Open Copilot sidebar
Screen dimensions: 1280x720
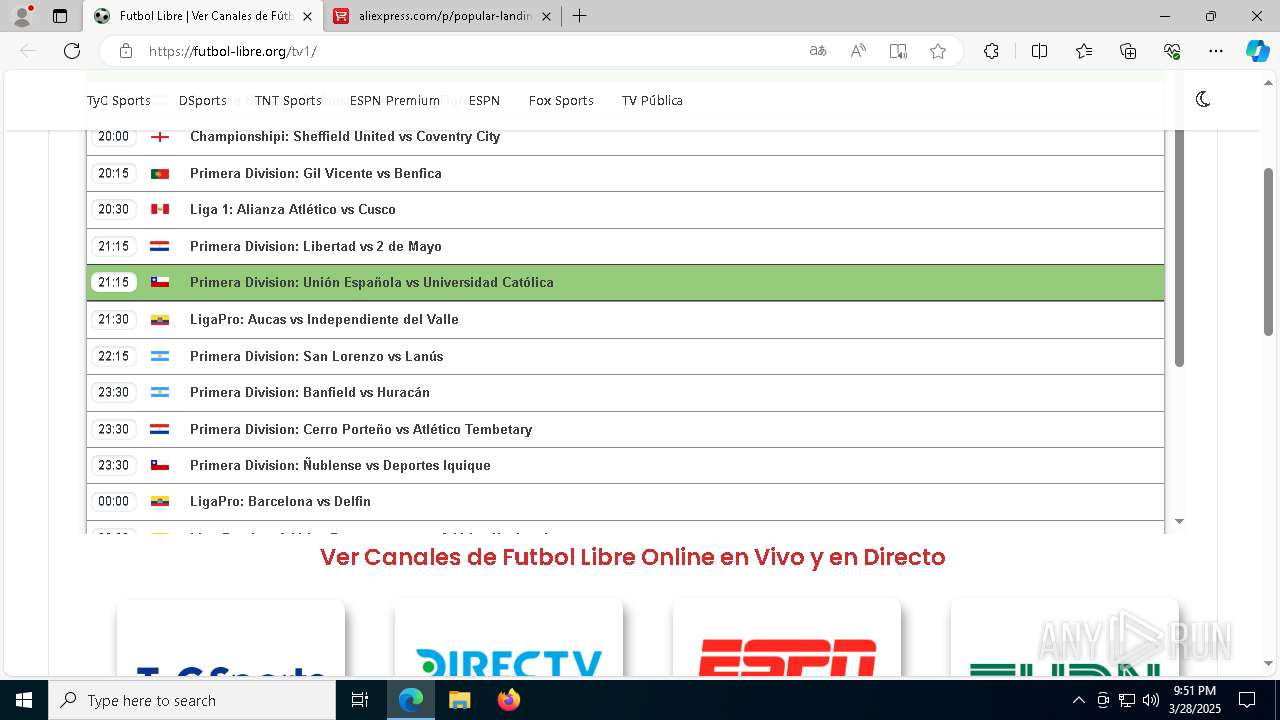pyautogui.click(x=1257, y=51)
